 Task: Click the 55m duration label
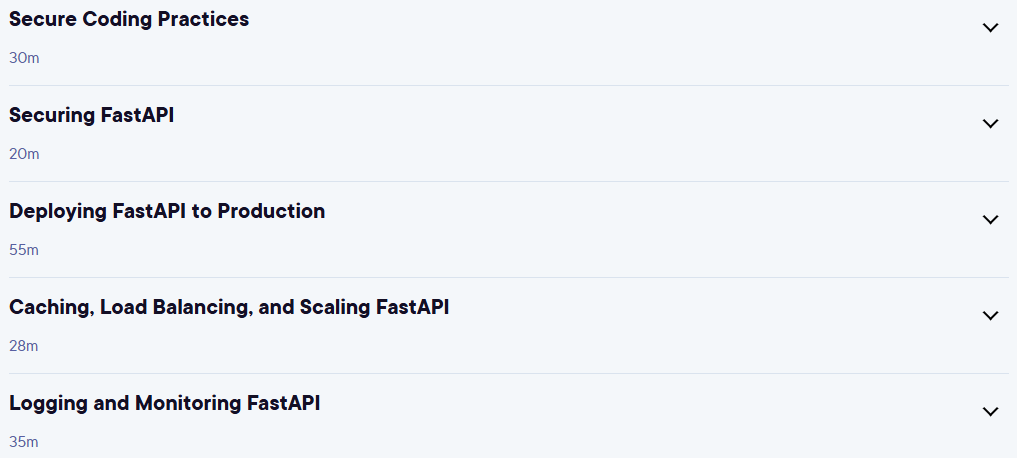tap(24, 250)
